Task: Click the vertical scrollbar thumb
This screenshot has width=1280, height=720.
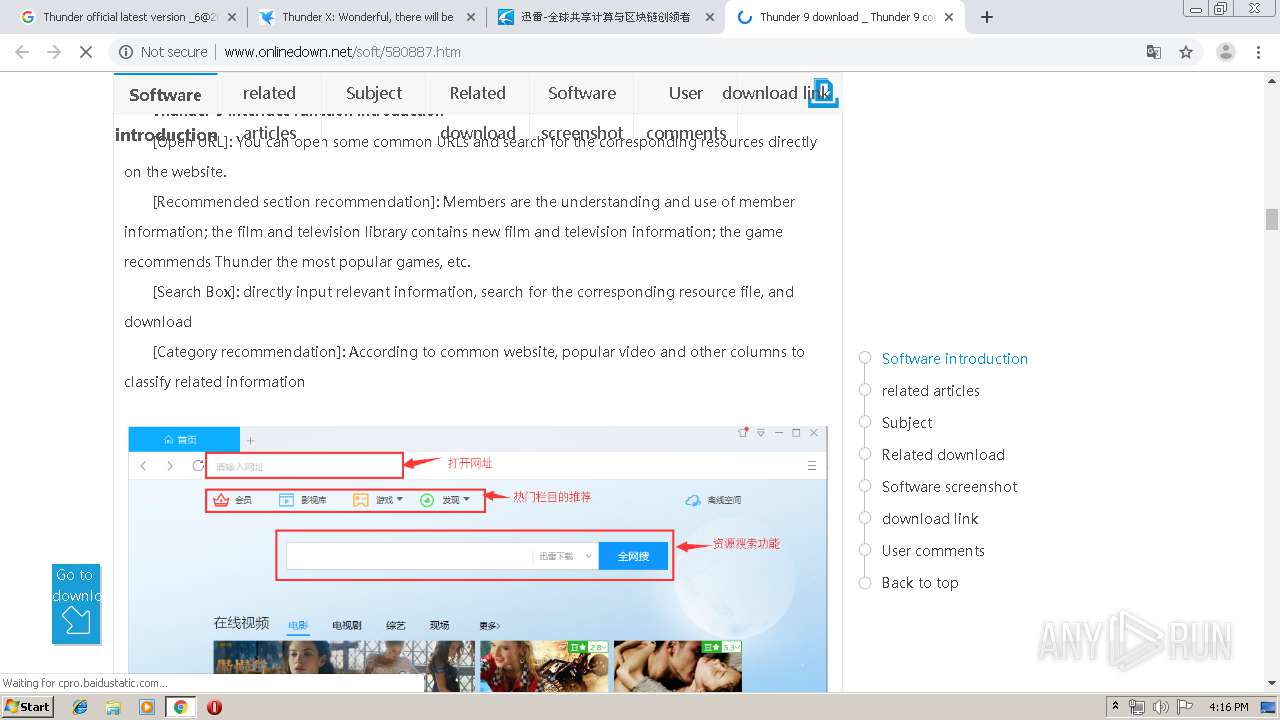Action: (1272, 219)
